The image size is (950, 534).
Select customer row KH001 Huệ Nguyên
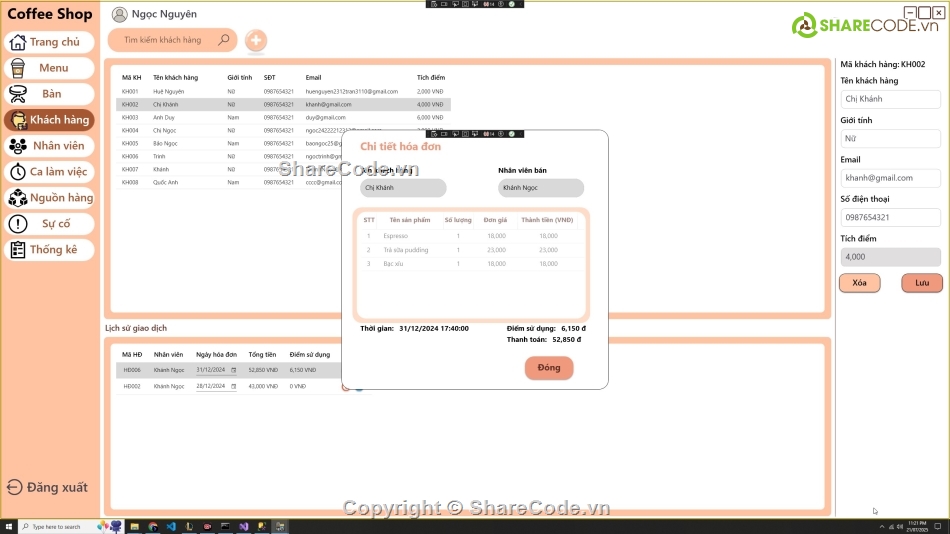click(x=283, y=92)
